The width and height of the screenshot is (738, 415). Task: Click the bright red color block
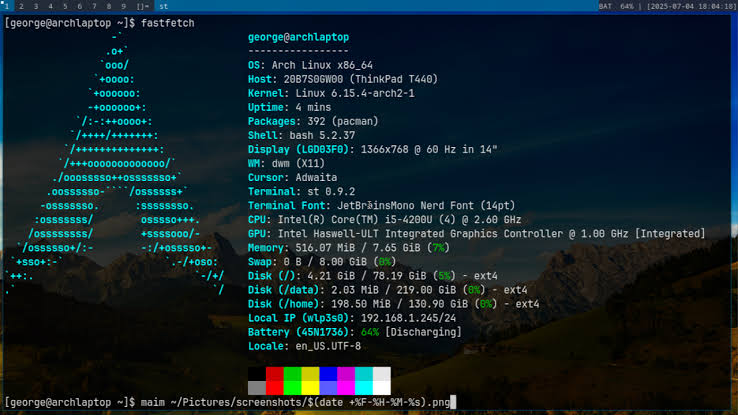275,388
